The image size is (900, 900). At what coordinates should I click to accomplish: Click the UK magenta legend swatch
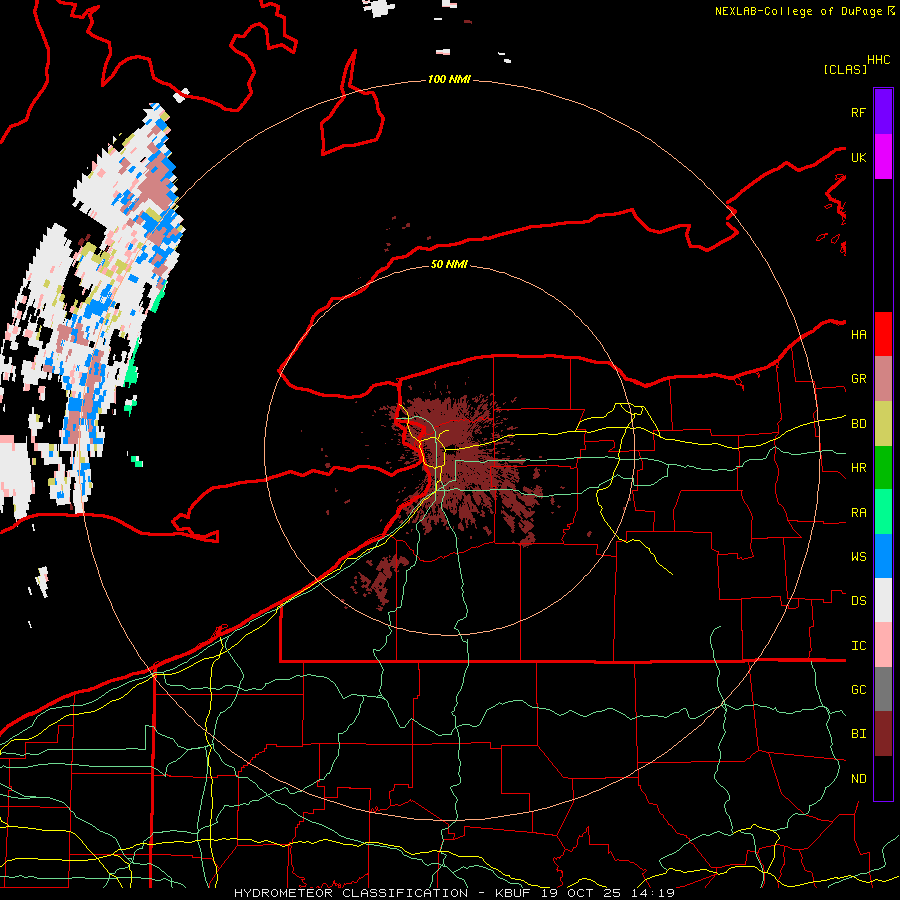point(883,157)
